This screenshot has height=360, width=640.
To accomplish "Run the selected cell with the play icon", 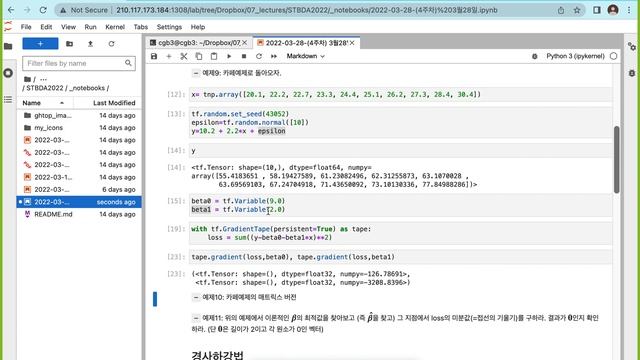I will point(229,56).
